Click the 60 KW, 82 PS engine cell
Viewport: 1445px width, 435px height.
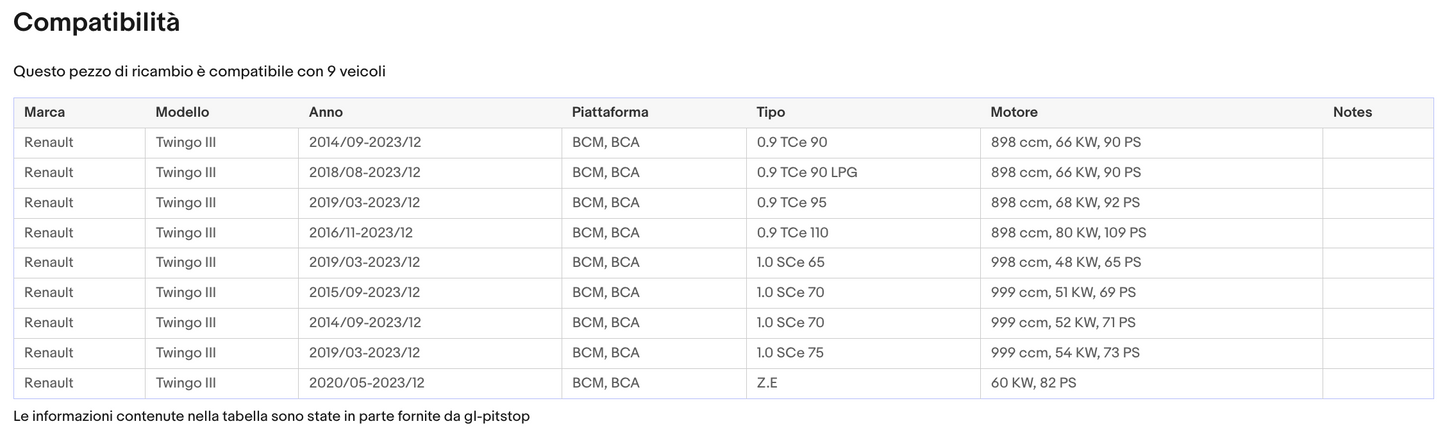click(1034, 382)
